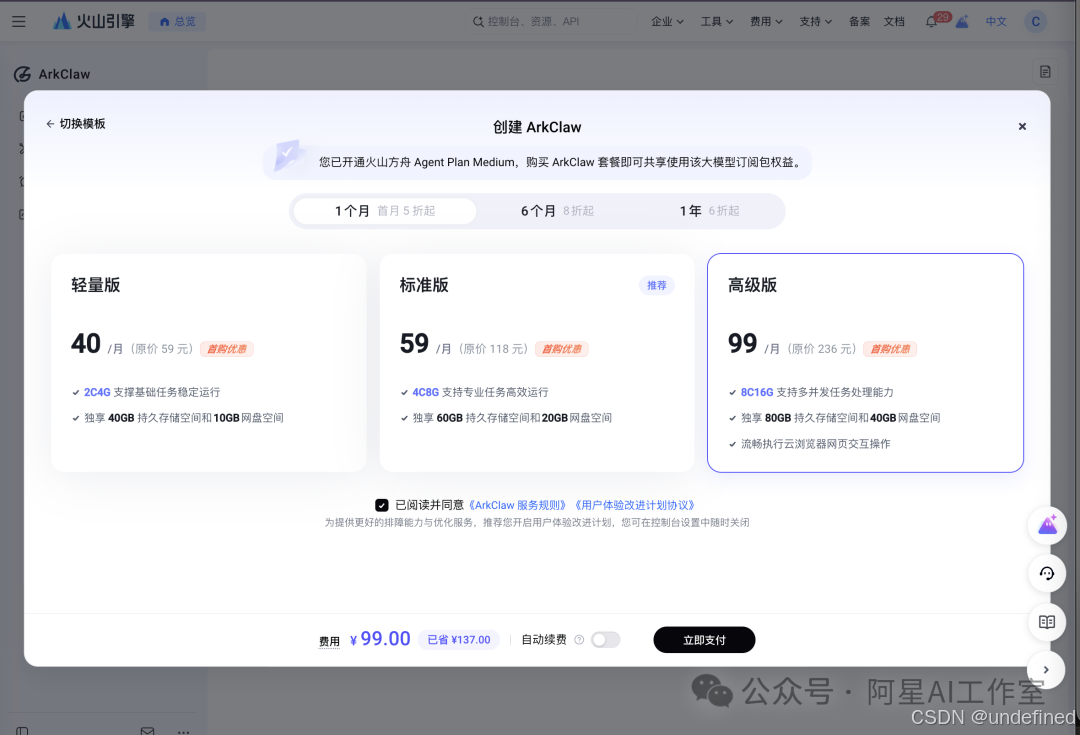
Task: Choose the 标准版 plan card
Action: (537, 363)
